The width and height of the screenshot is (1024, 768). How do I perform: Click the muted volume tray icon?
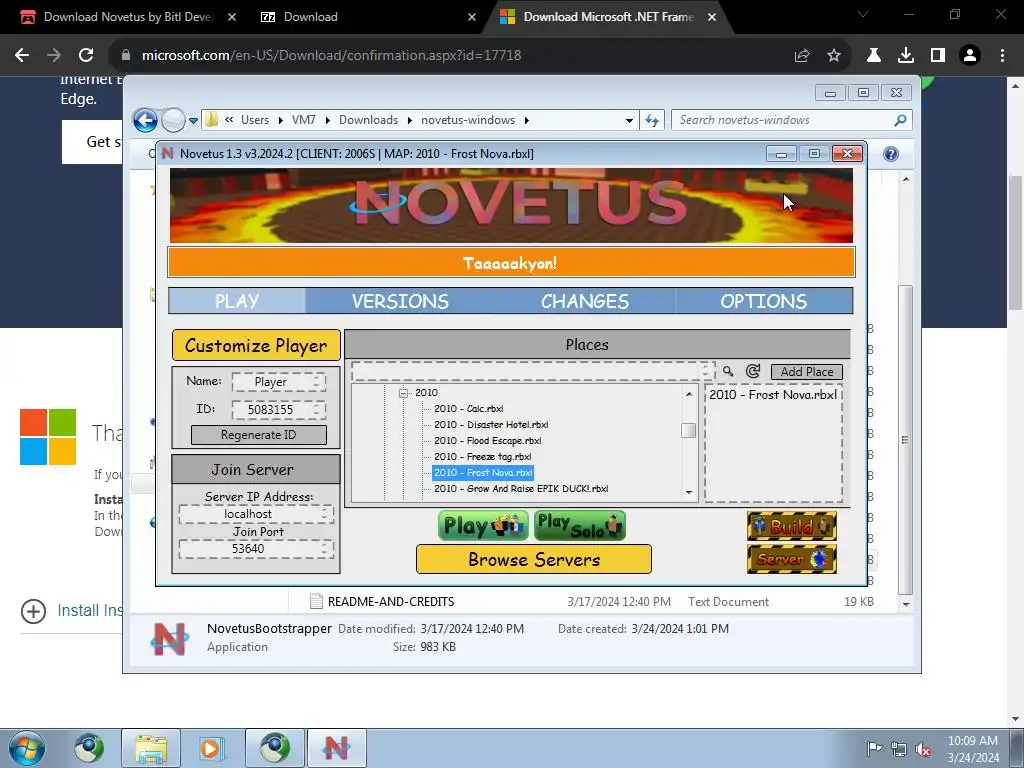point(923,750)
